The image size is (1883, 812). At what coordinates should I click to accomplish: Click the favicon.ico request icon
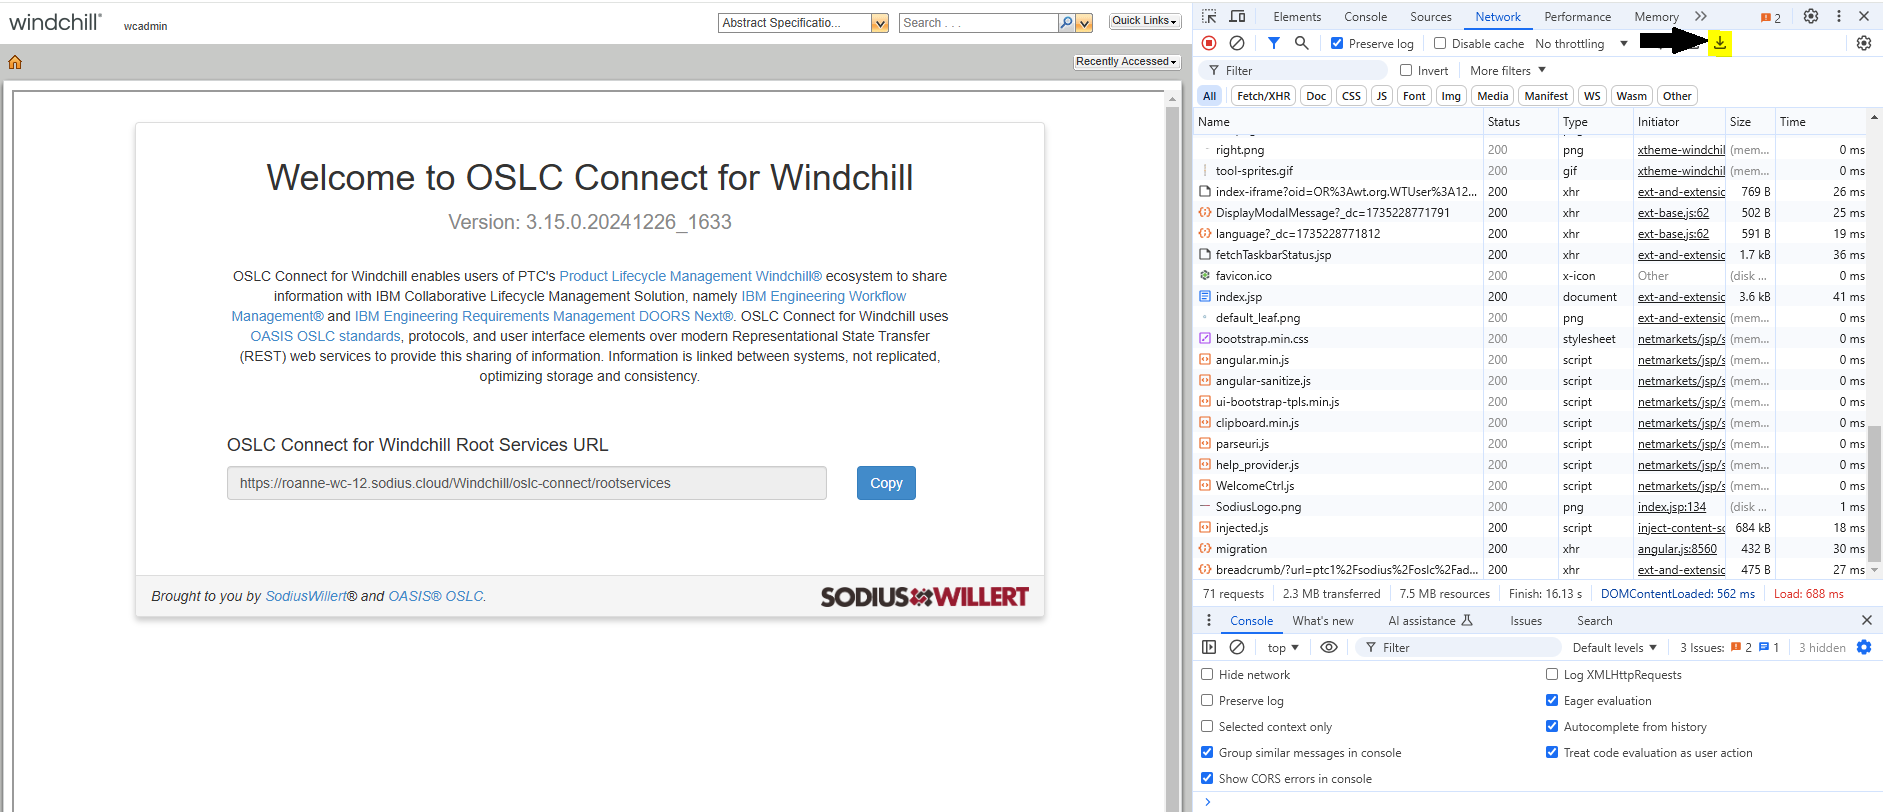pyautogui.click(x=1205, y=275)
